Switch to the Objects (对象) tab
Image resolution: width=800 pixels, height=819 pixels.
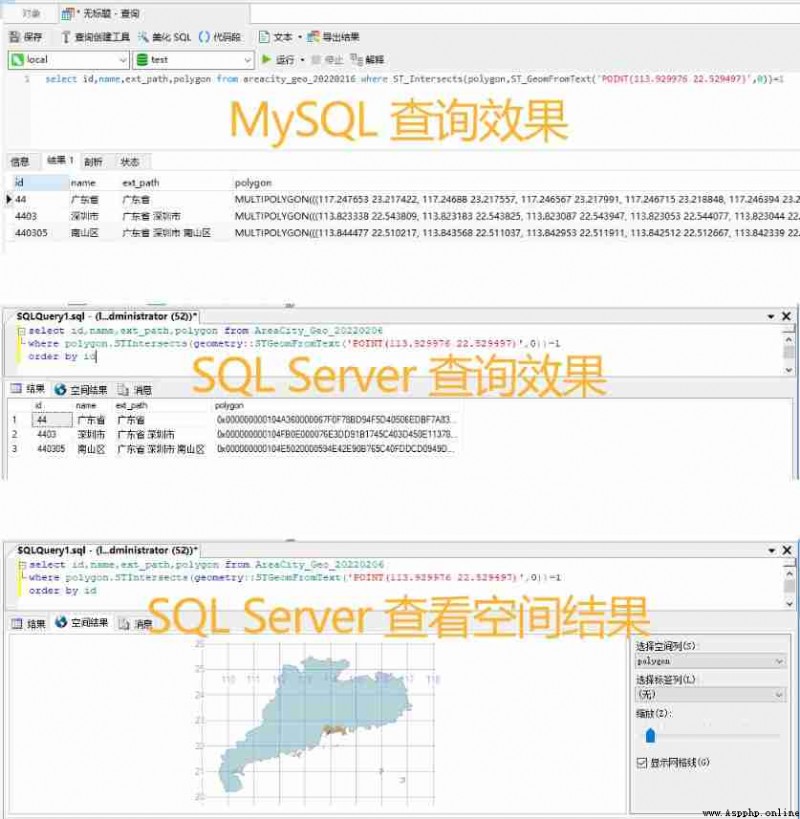31,13
